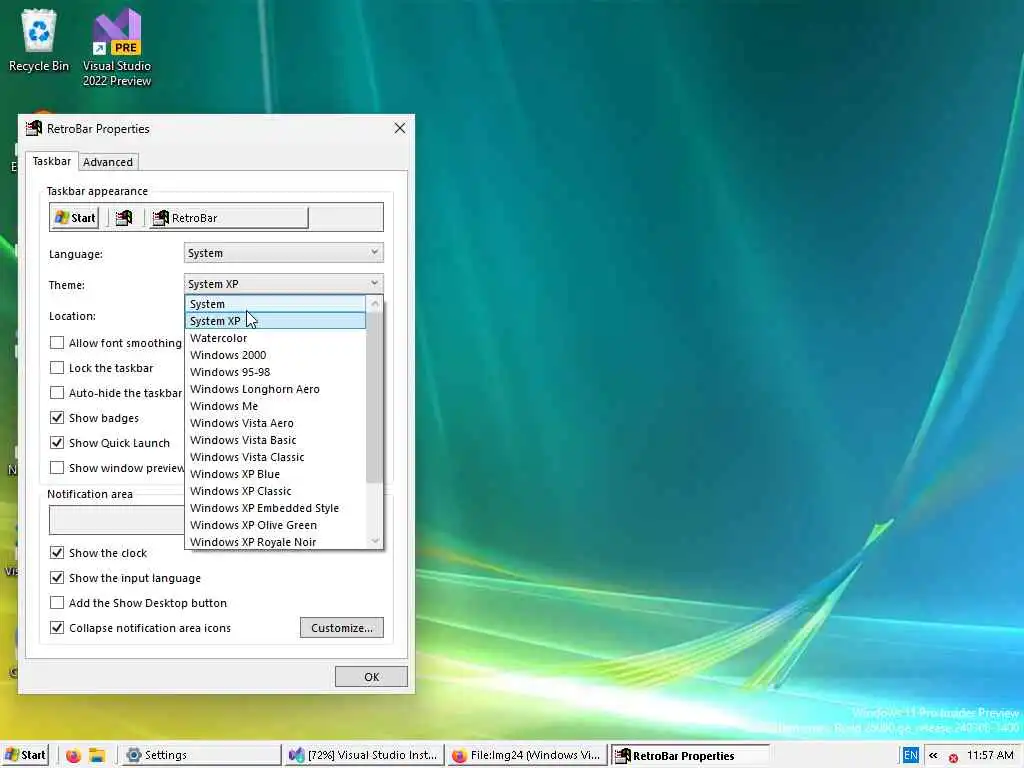Click the RetroBar icon in dialog title bar

34,128
